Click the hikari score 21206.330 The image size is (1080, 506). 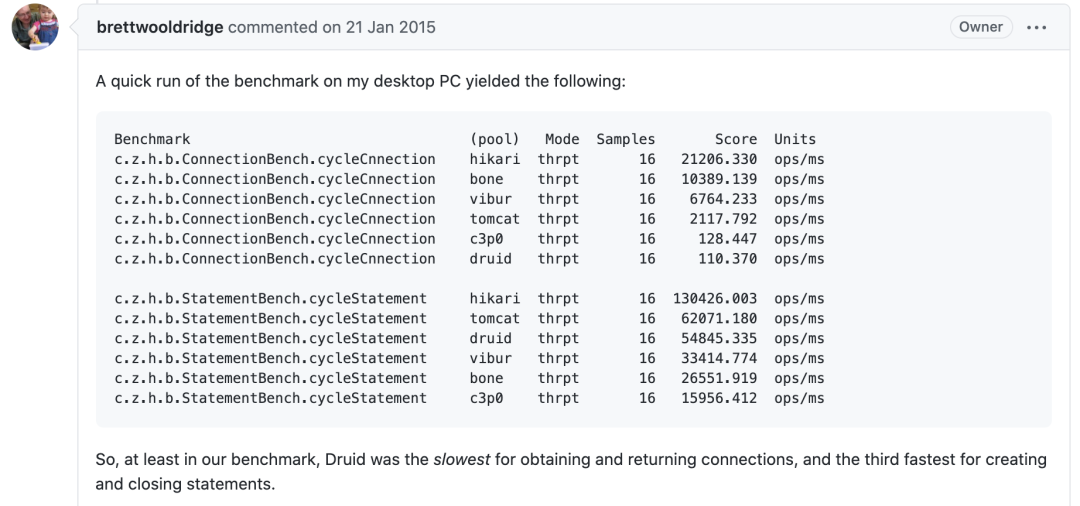coord(719,159)
